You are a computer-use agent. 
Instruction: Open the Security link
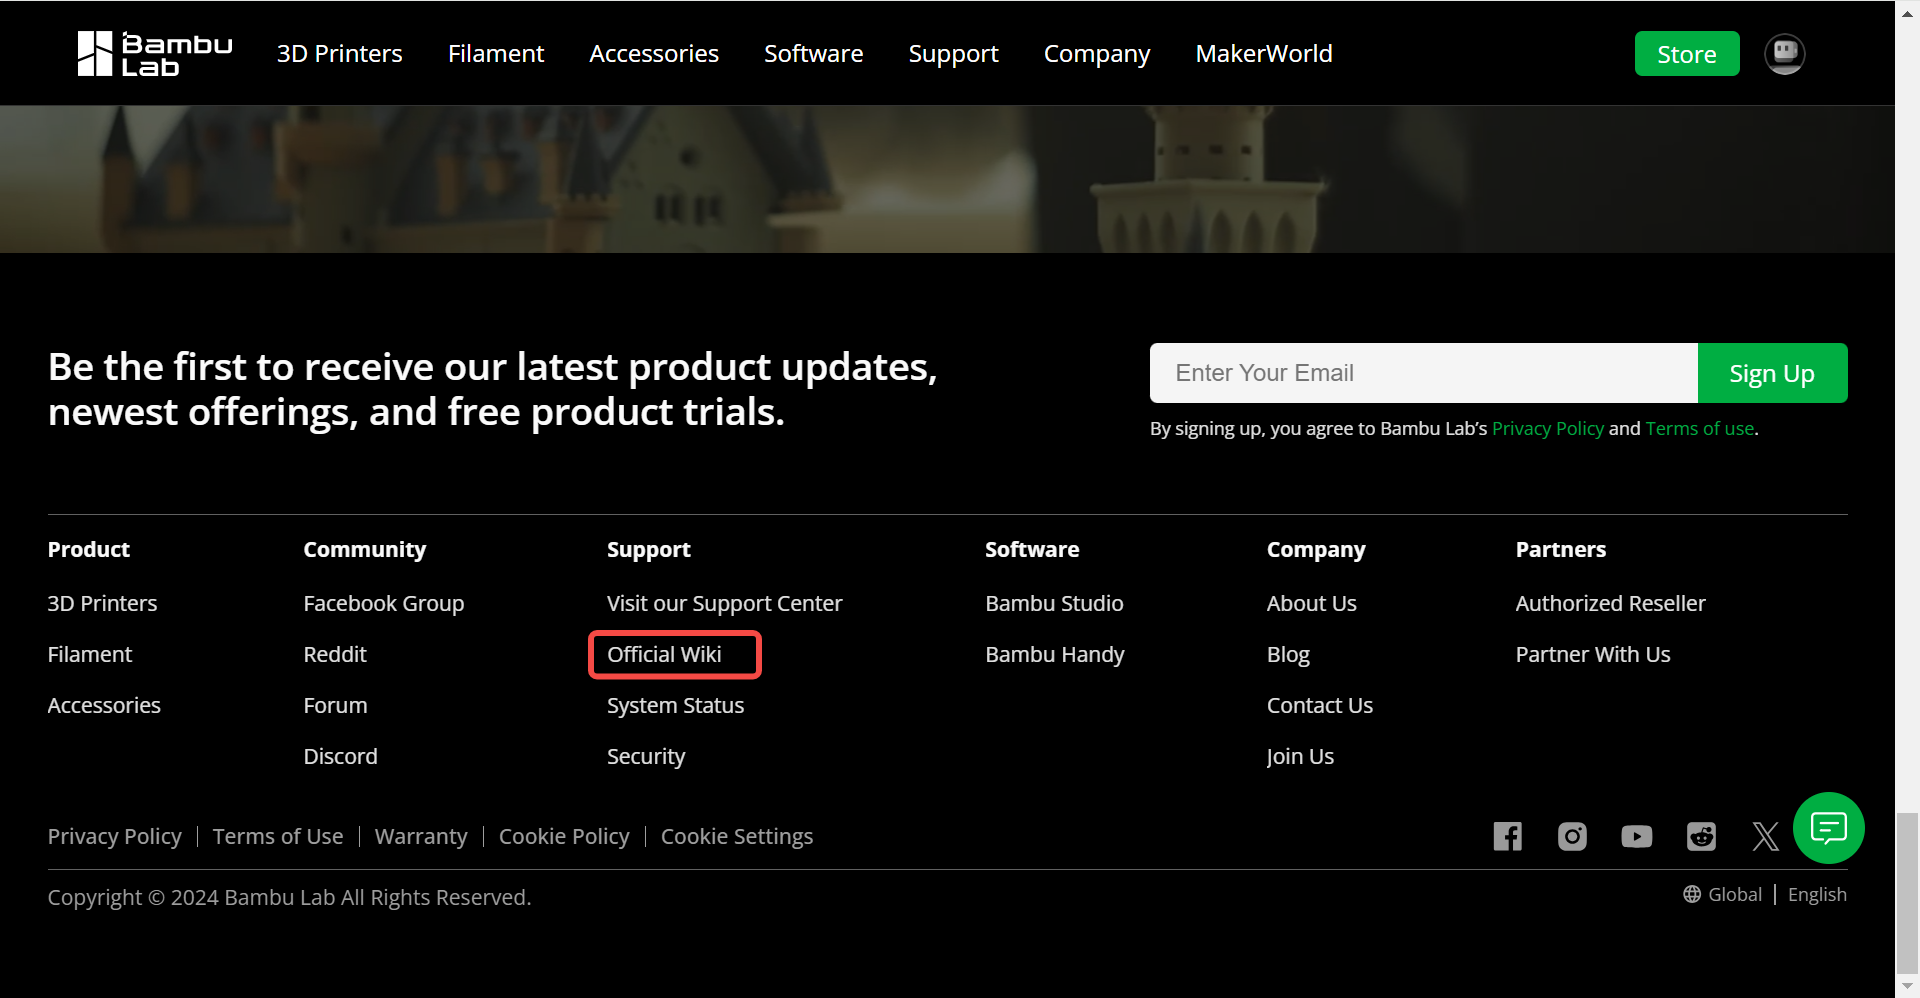646,756
